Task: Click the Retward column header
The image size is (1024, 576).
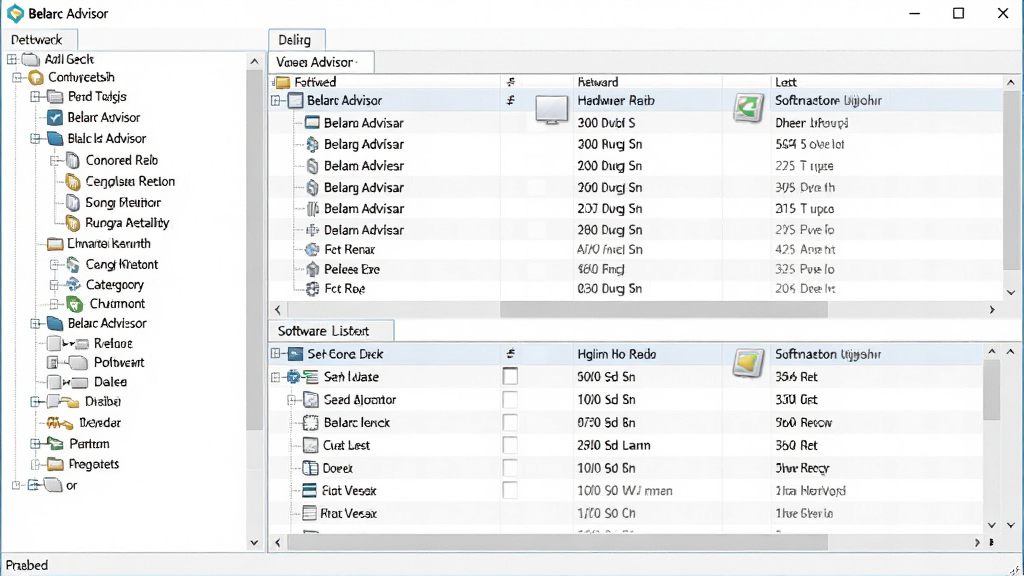Action: pos(647,82)
